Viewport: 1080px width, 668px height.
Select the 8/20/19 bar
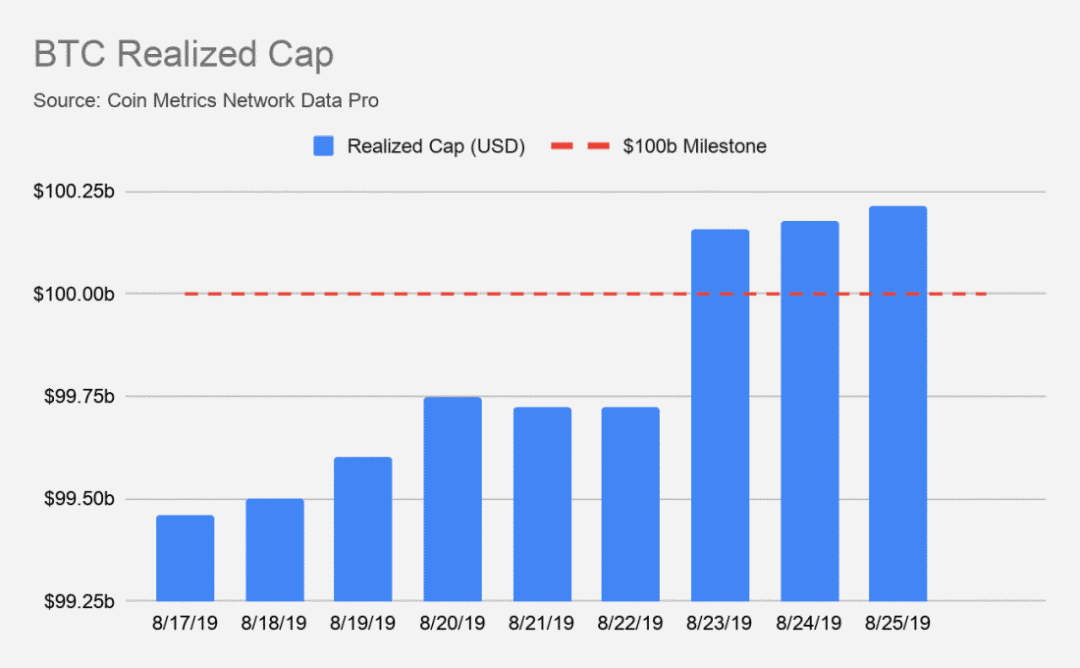click(x=453, y=499)
